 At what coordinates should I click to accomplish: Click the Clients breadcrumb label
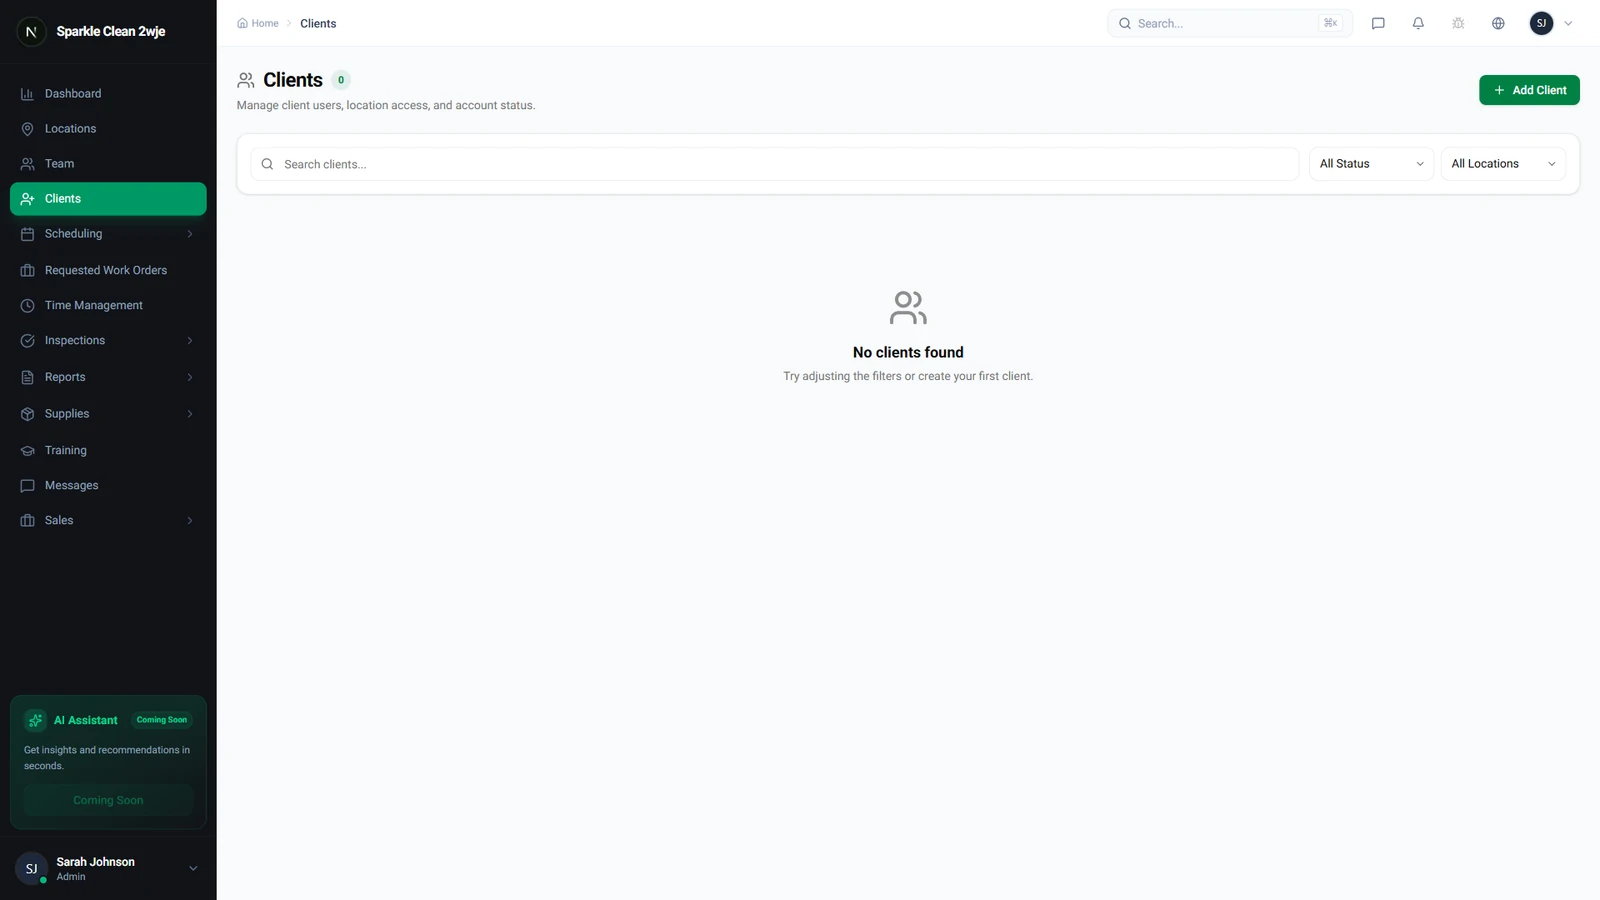coord(318,23)
